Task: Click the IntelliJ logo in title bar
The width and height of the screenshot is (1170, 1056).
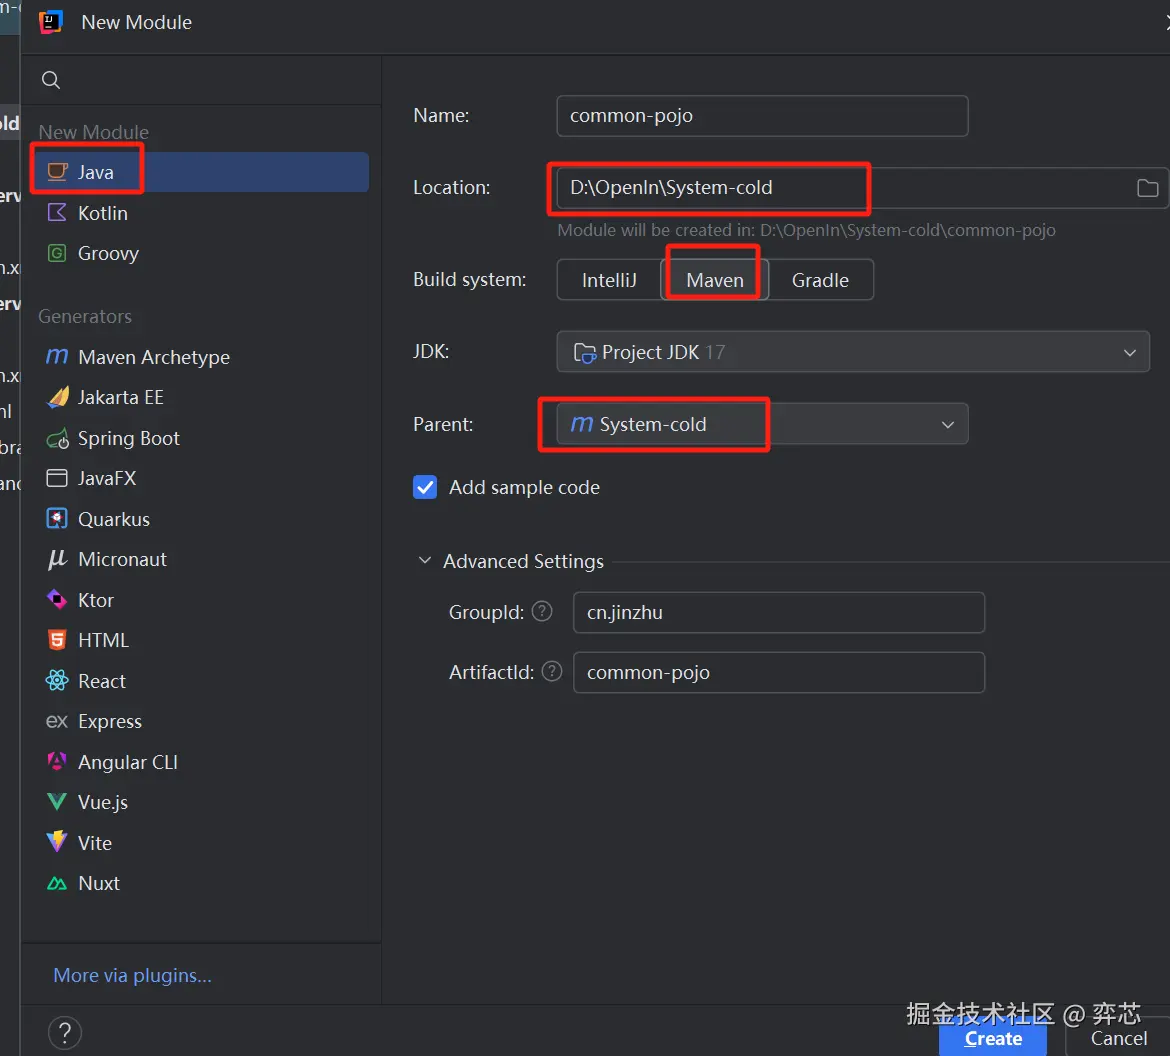Action: pos(50,22)
